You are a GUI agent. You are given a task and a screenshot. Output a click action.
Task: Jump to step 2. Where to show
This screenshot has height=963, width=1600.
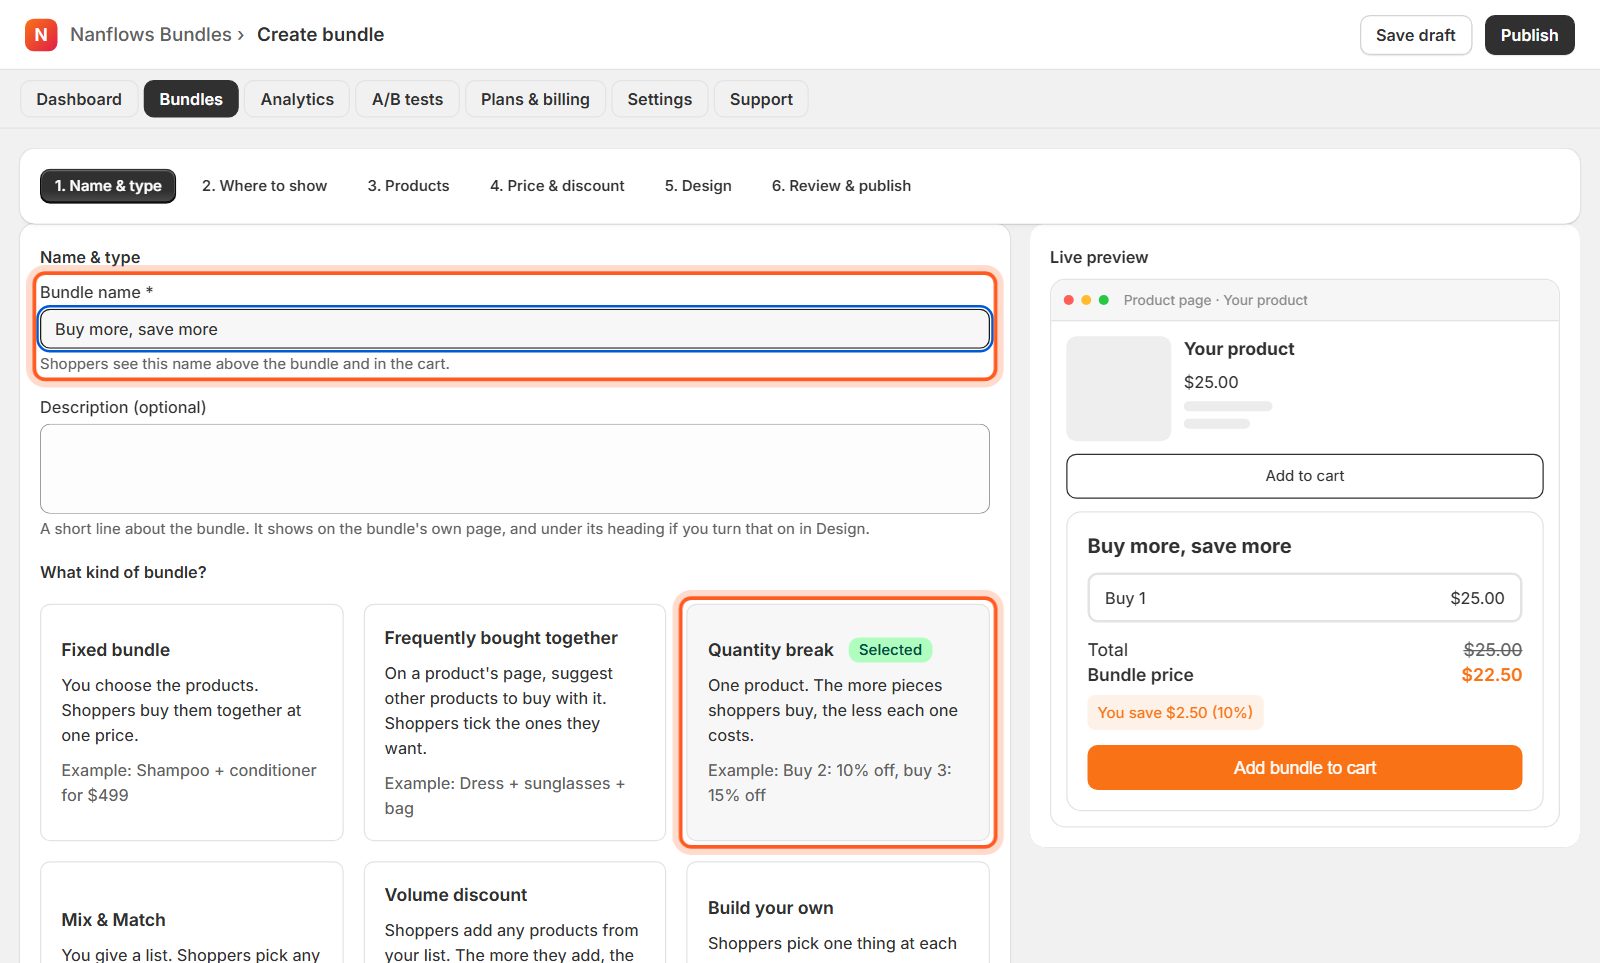[x=264, y=186]
